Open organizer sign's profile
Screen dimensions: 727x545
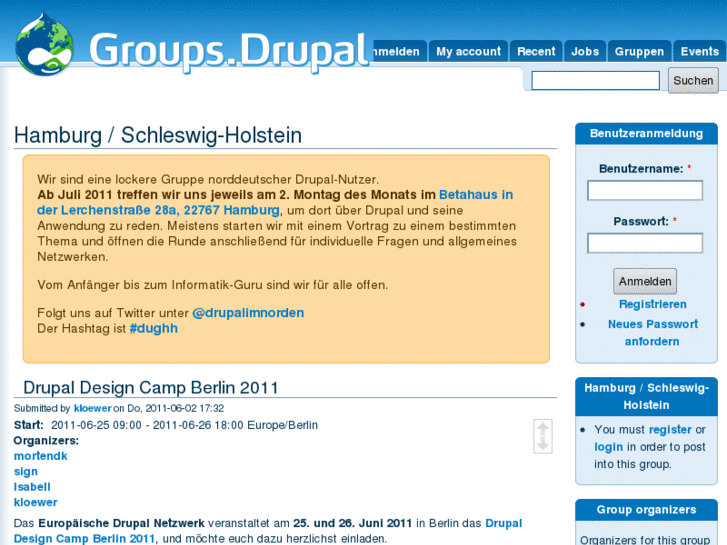point(26,472)
